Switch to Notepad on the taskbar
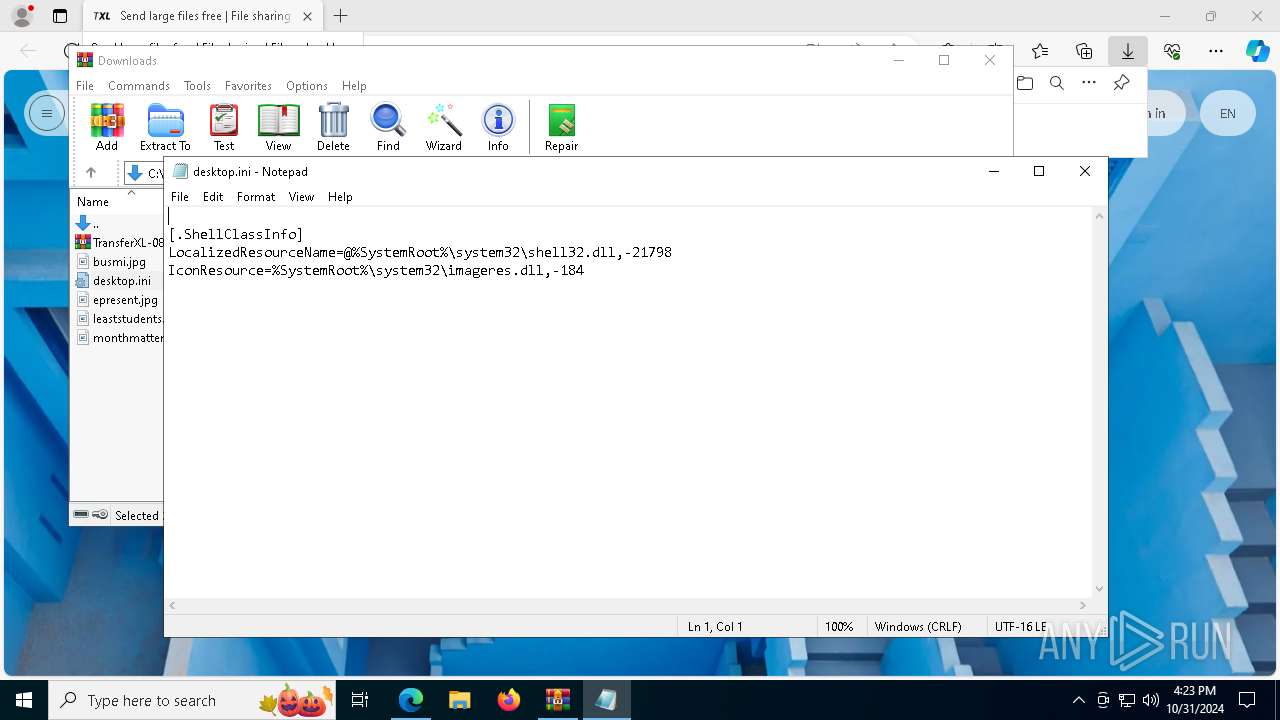 coord(606,700)
